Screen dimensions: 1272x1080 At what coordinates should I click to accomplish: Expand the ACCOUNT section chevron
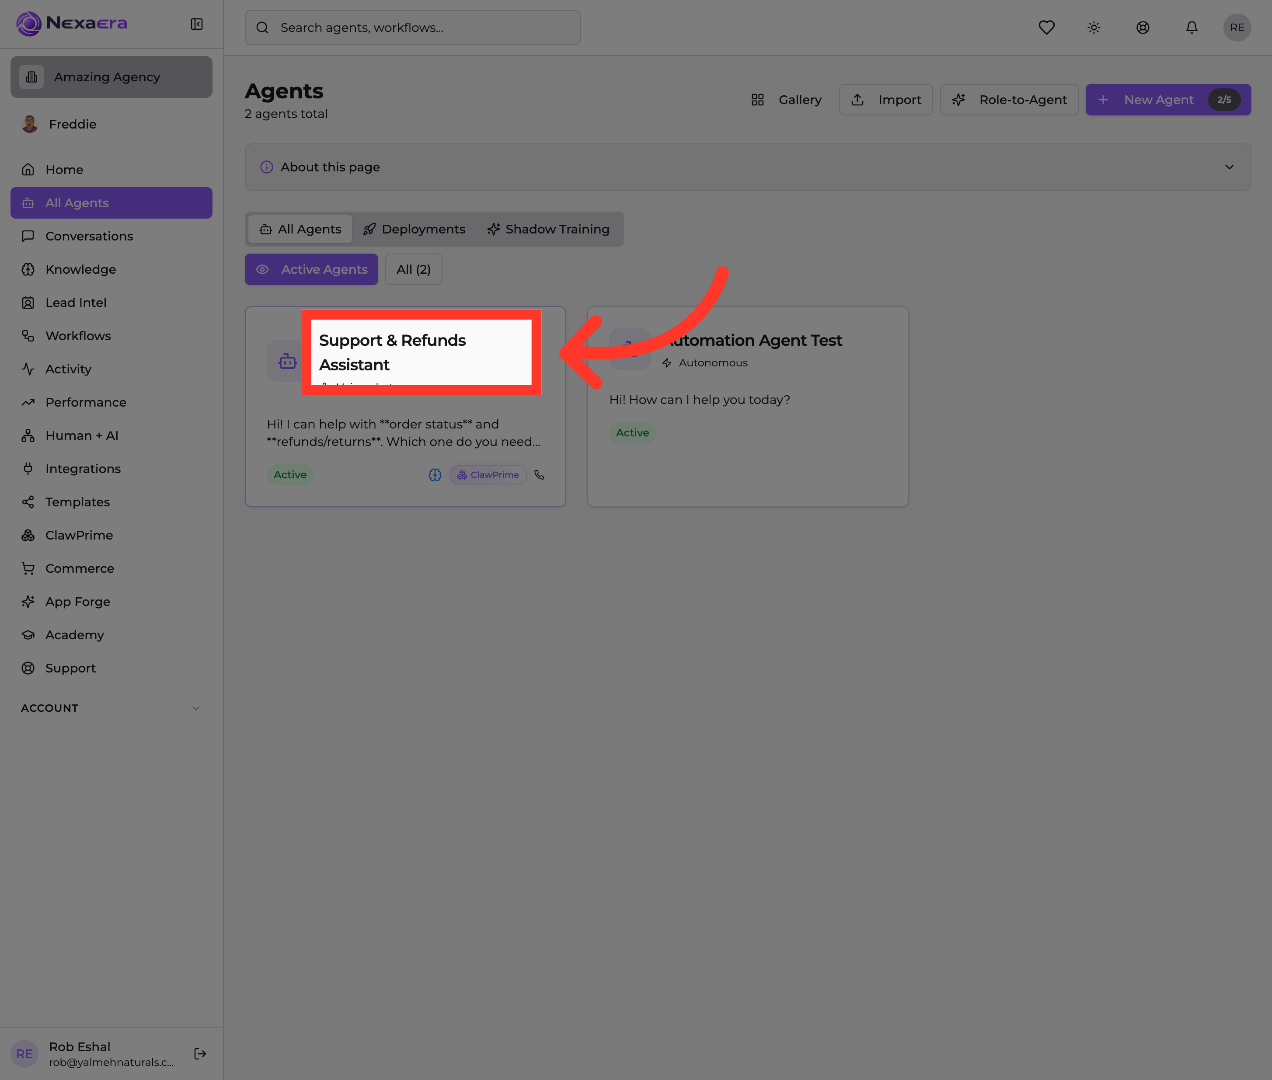tap(196, 708)
